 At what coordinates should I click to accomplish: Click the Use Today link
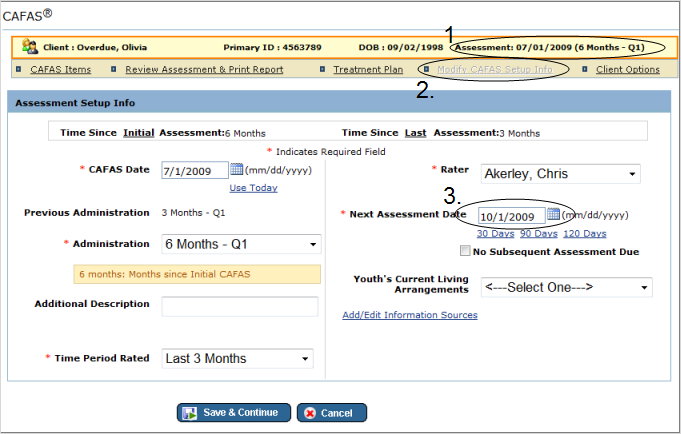point(253,188)
